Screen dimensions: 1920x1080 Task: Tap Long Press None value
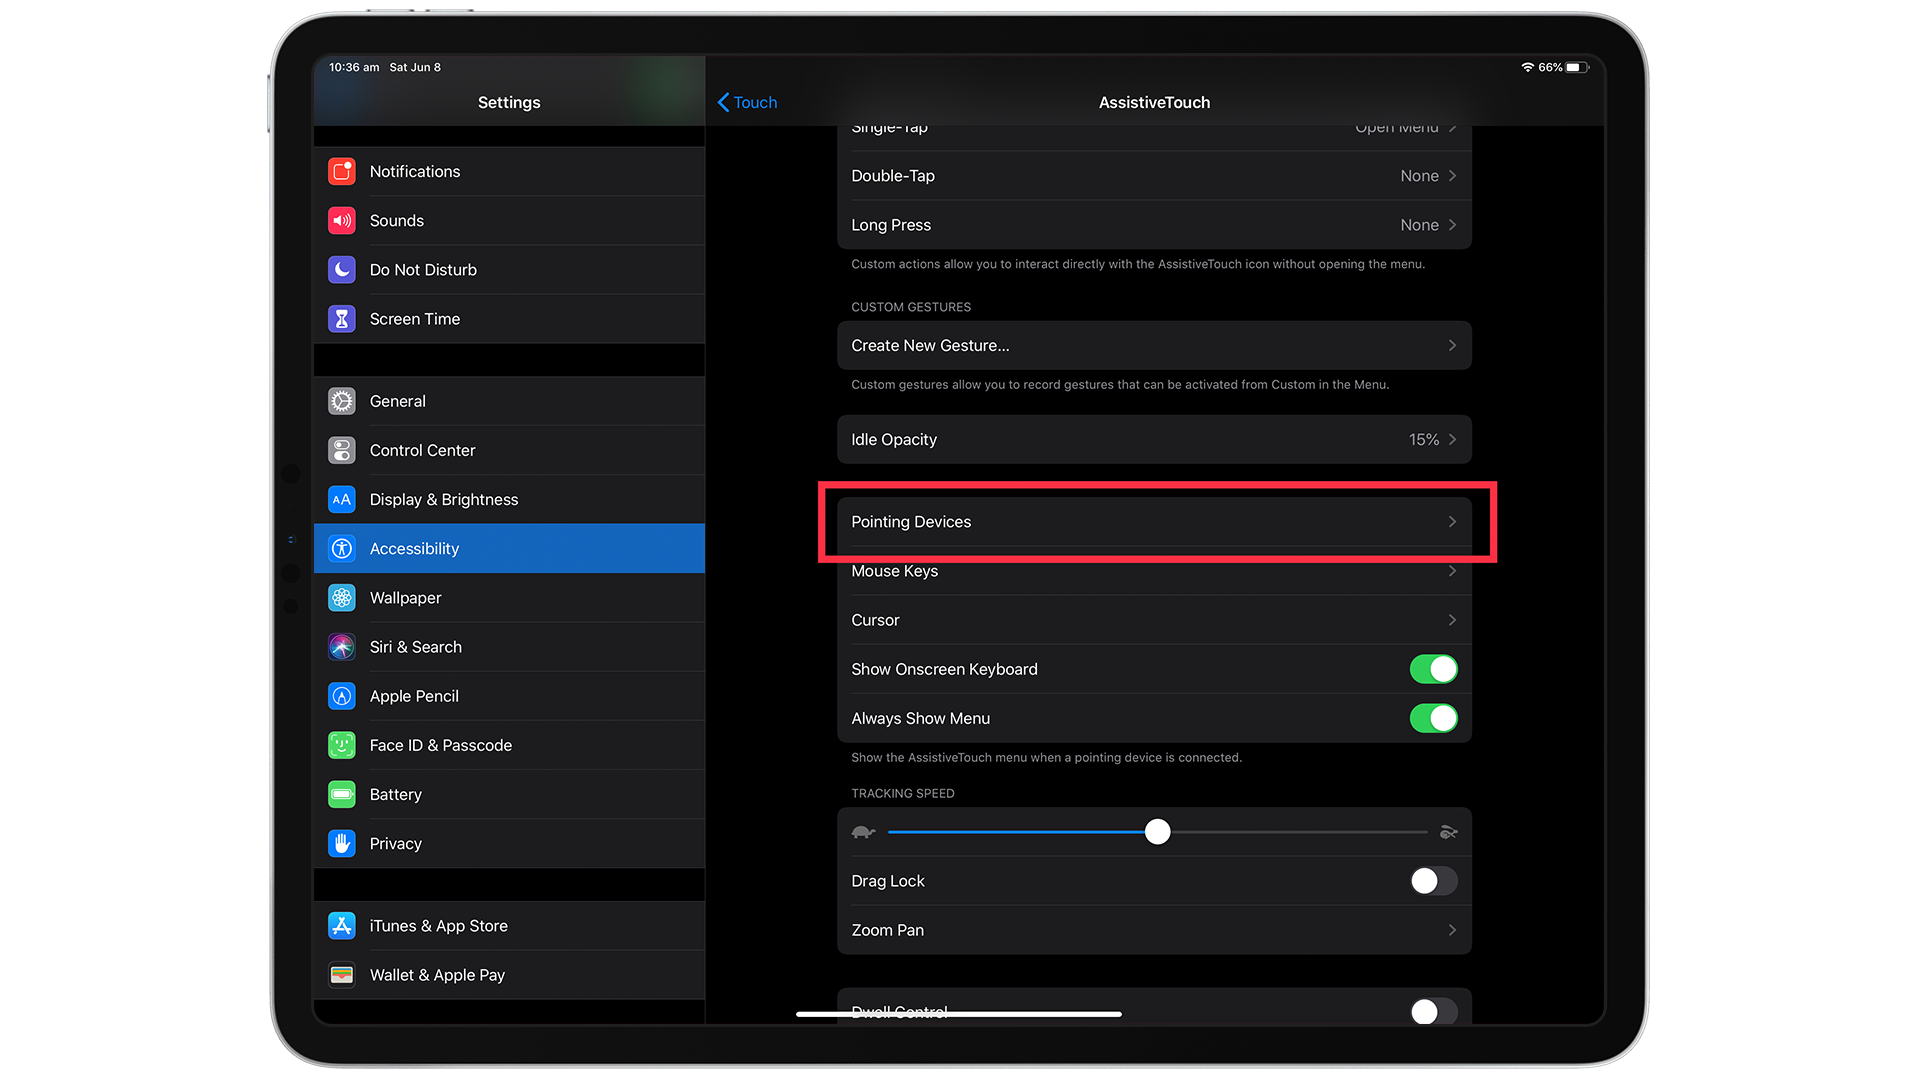click(1419, 225)
